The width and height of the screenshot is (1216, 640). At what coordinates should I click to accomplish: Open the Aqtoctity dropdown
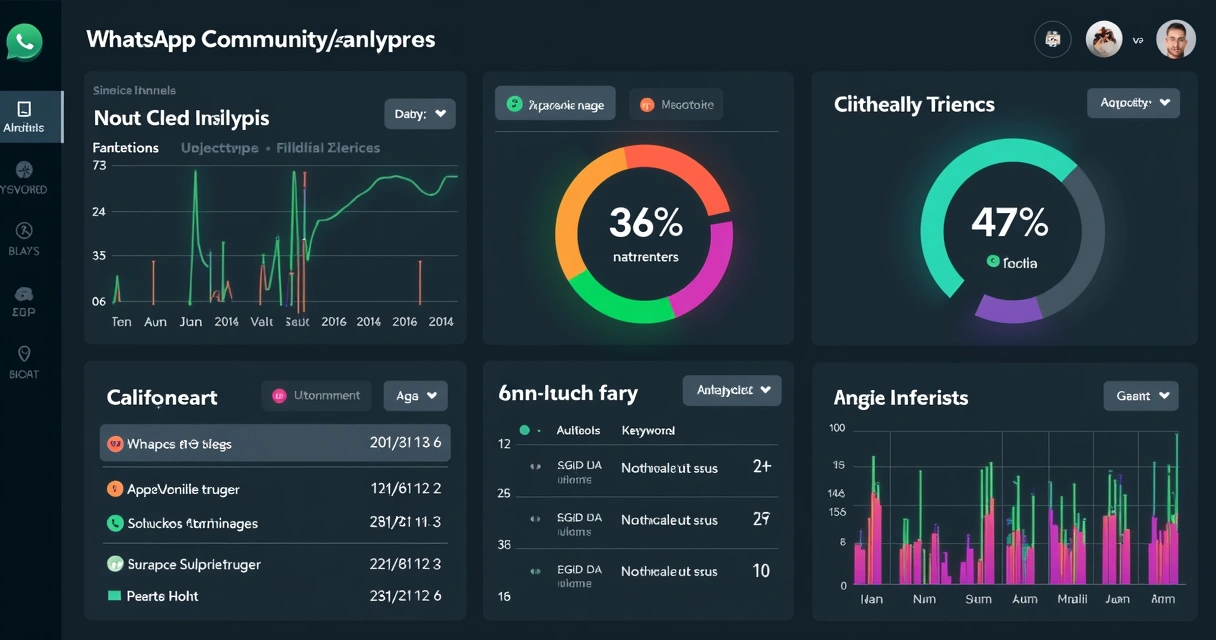coord(1133,103)
